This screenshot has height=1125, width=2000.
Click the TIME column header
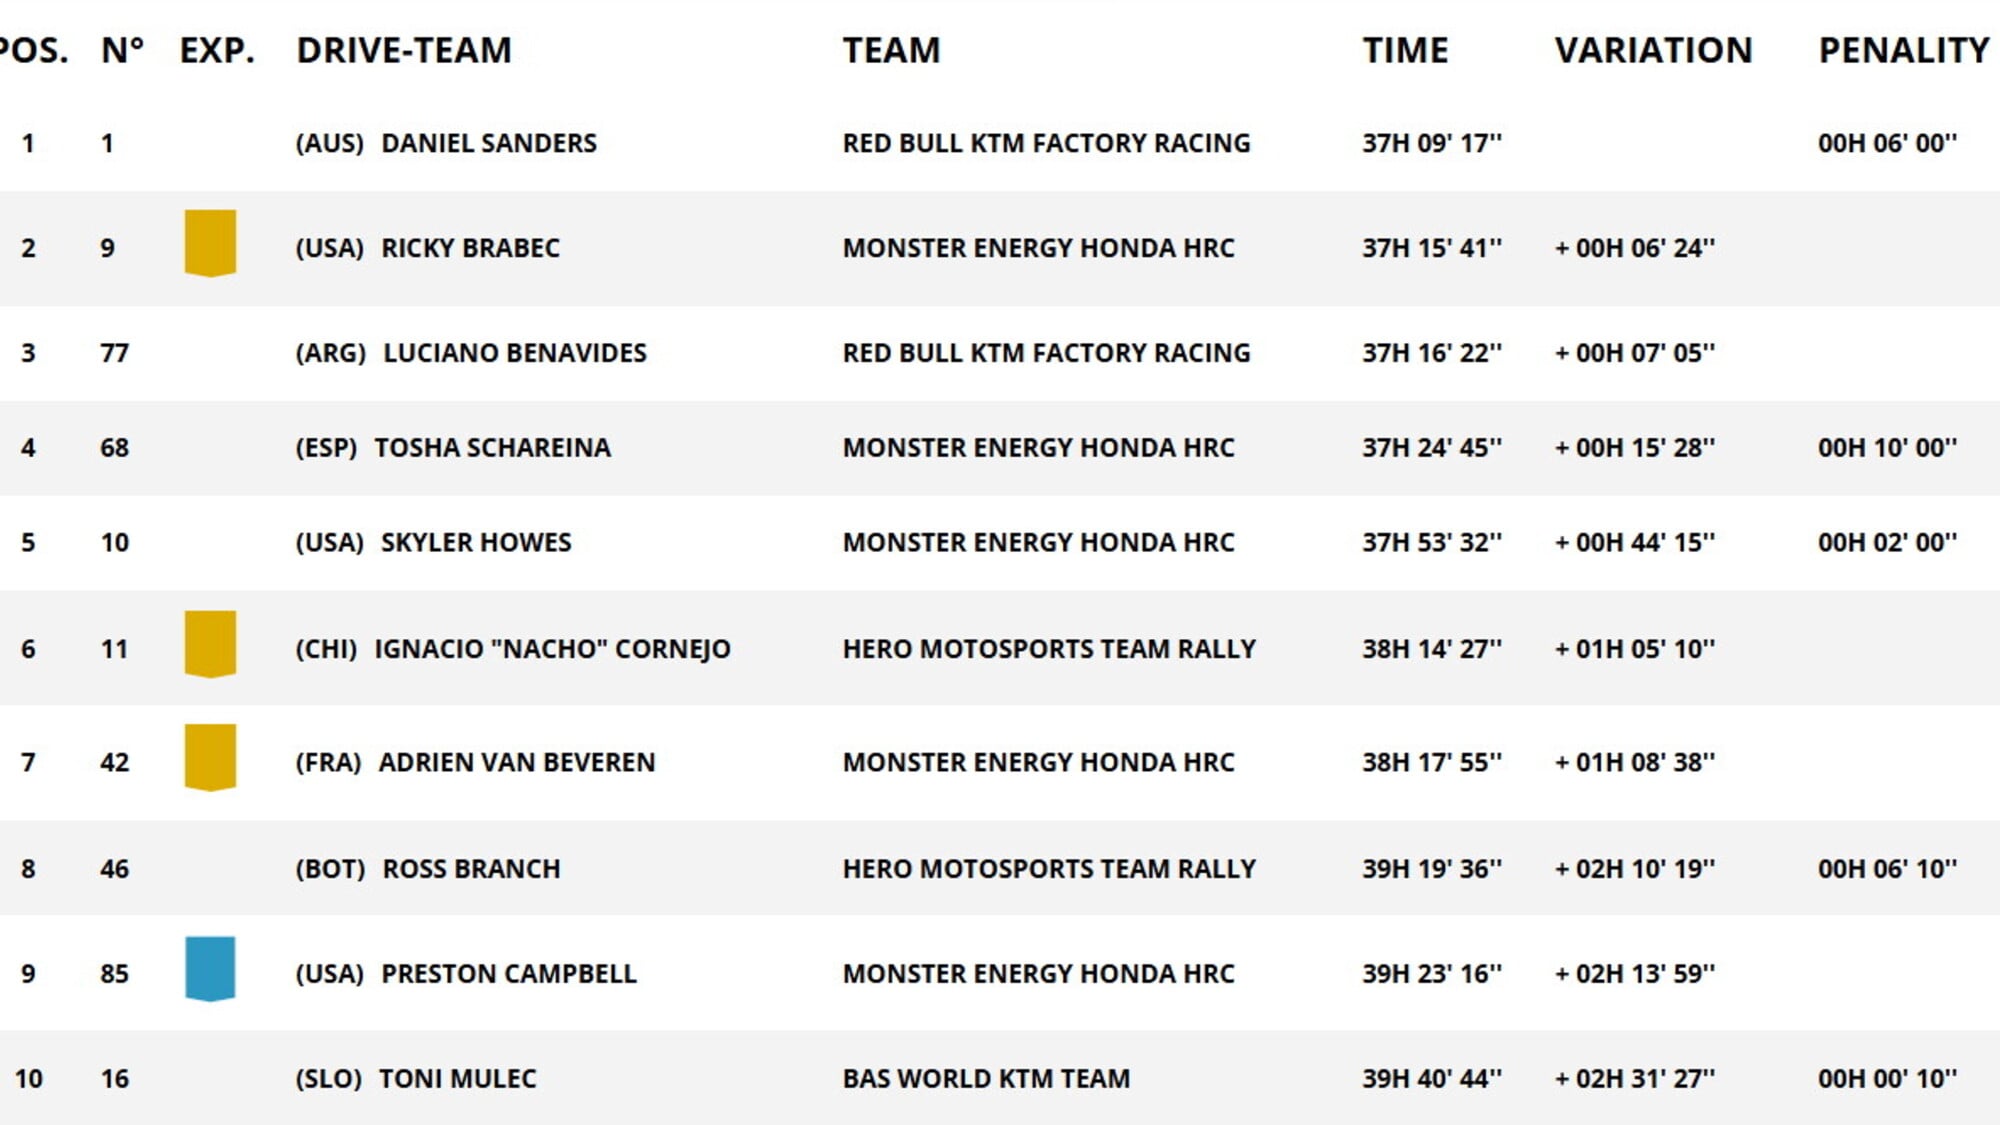(x=1405, y=50)
